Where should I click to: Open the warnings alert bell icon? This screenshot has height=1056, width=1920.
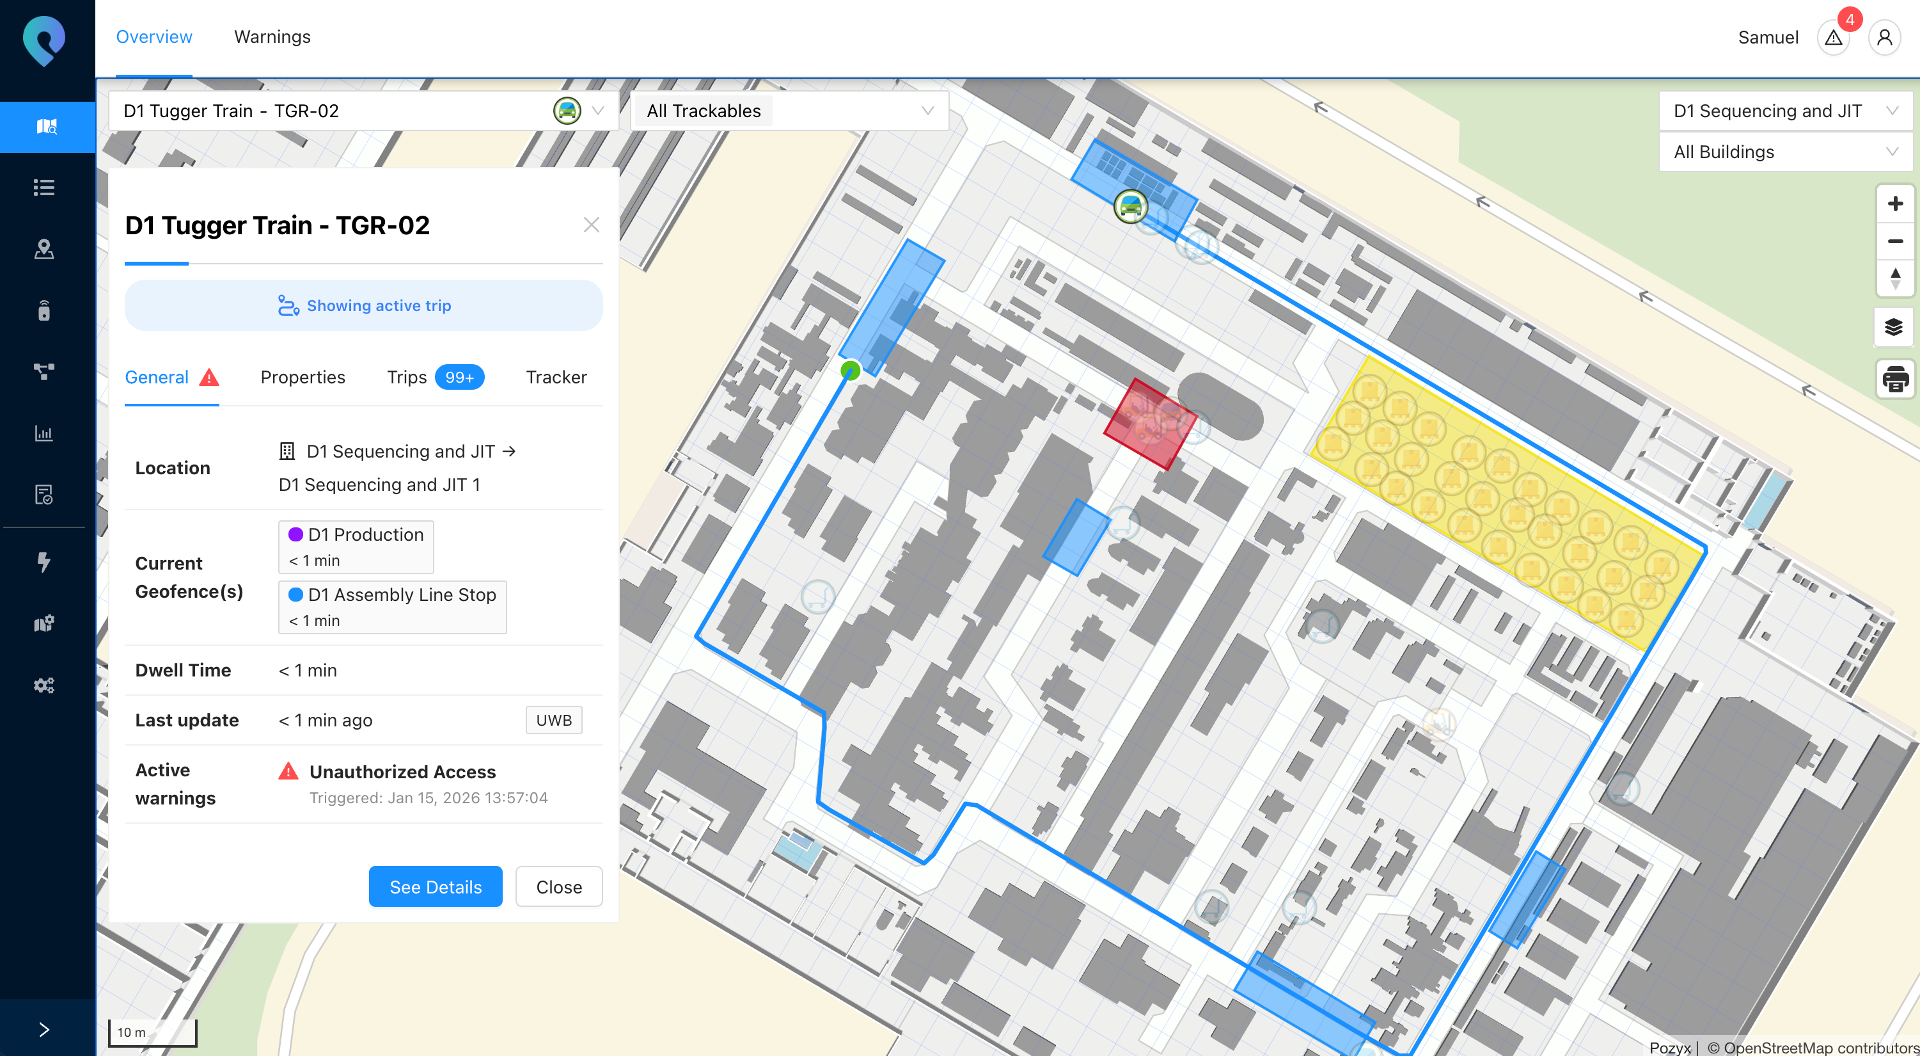tap(1834, 38)
